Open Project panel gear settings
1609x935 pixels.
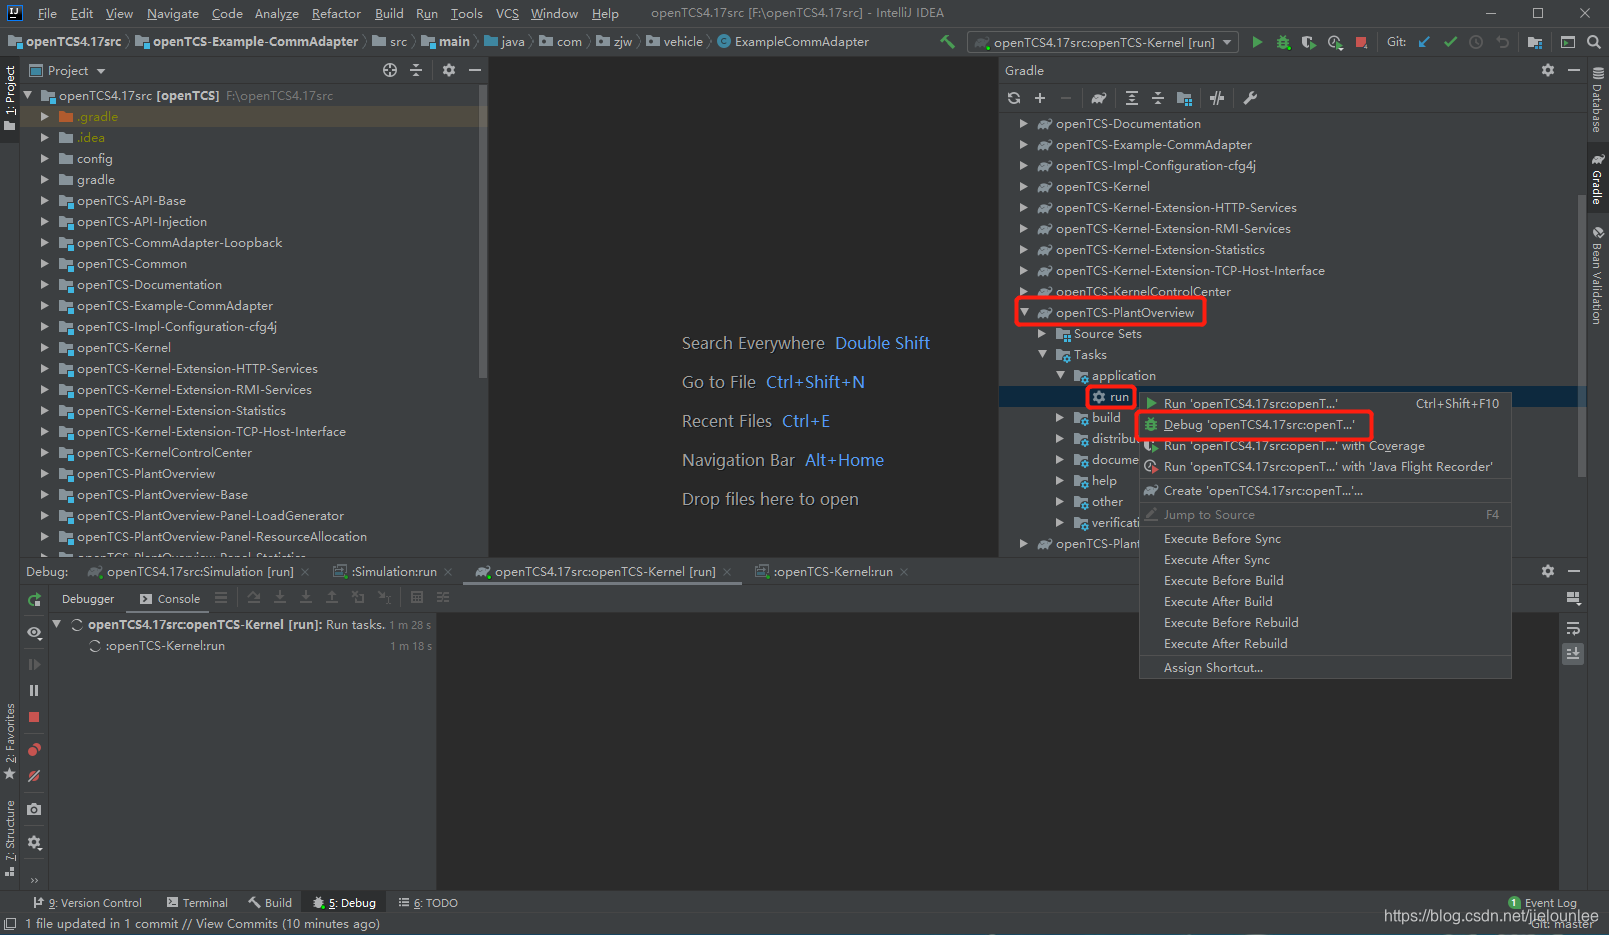point(449,70)
